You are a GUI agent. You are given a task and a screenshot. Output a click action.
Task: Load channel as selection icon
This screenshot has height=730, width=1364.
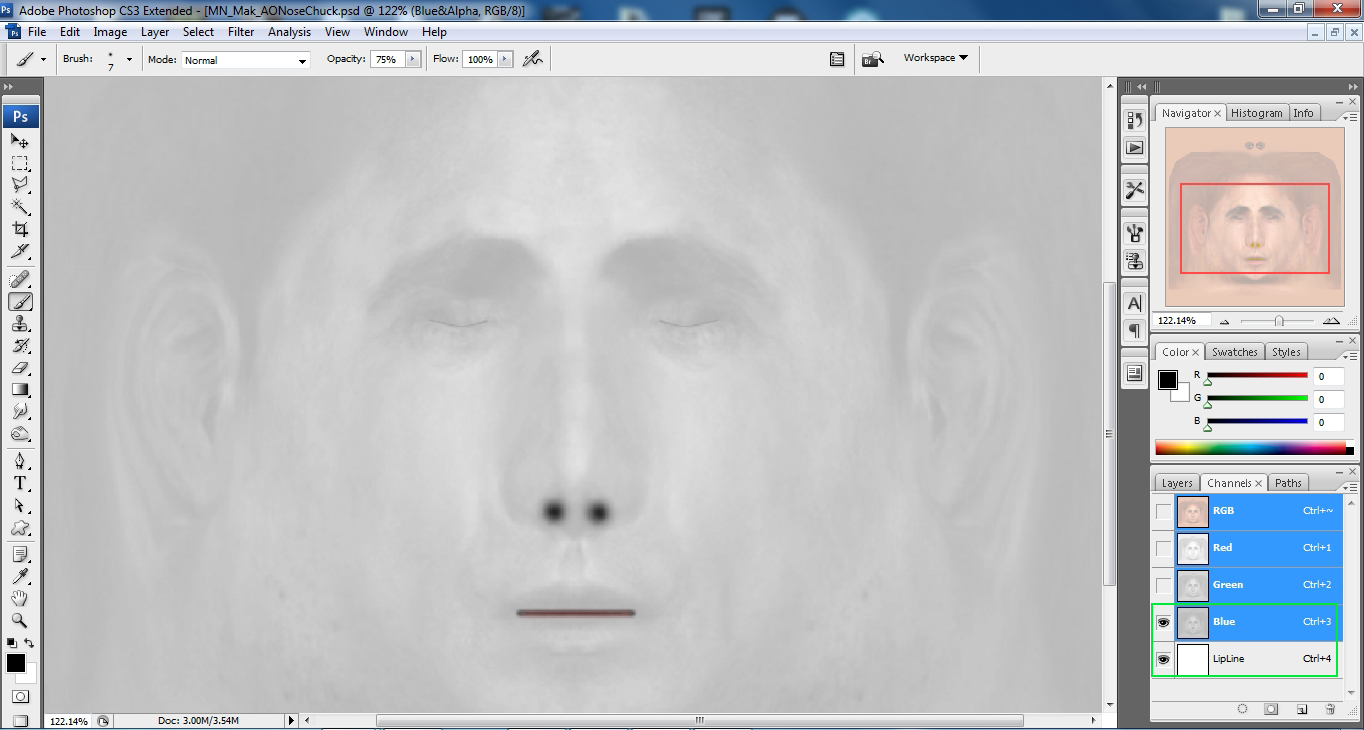coord(1242,709)
